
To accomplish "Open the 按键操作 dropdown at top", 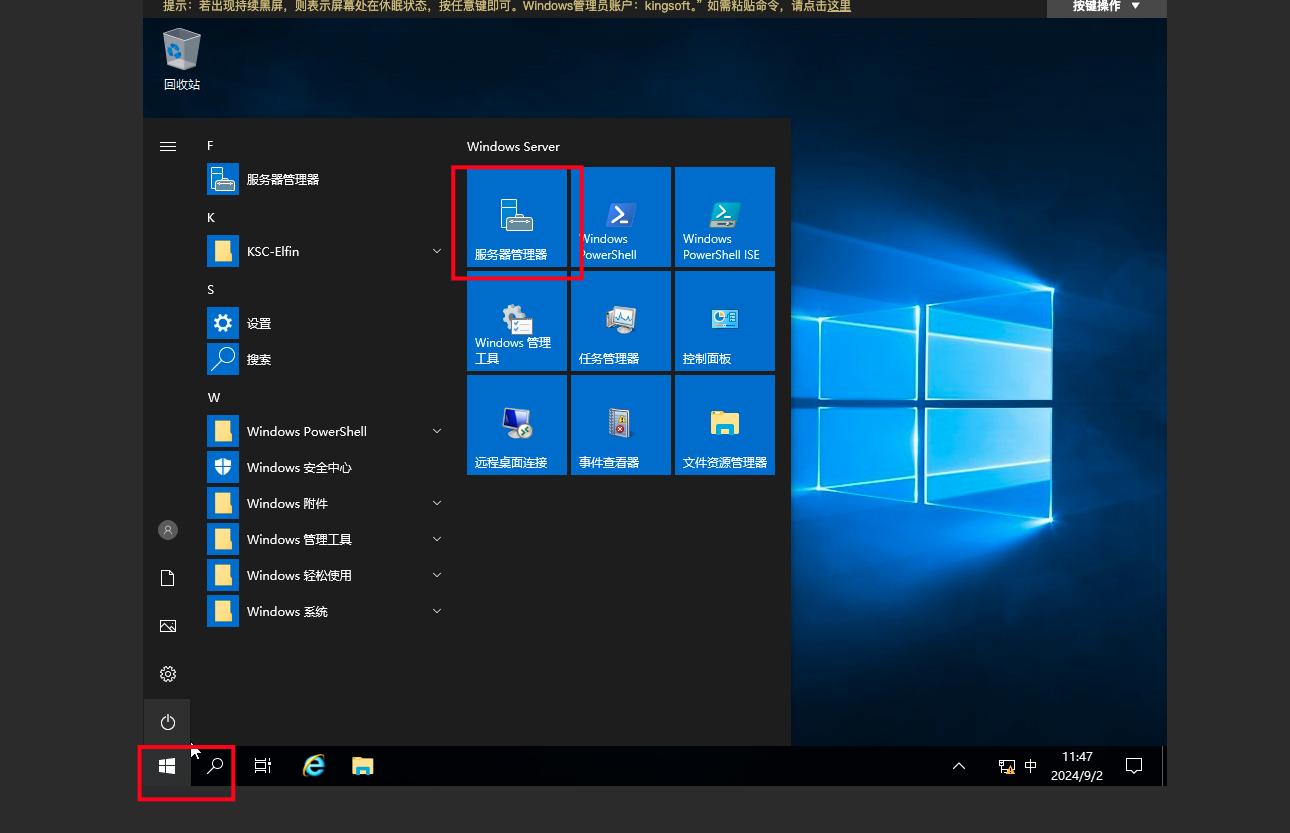I will [x=1106, y=6].
